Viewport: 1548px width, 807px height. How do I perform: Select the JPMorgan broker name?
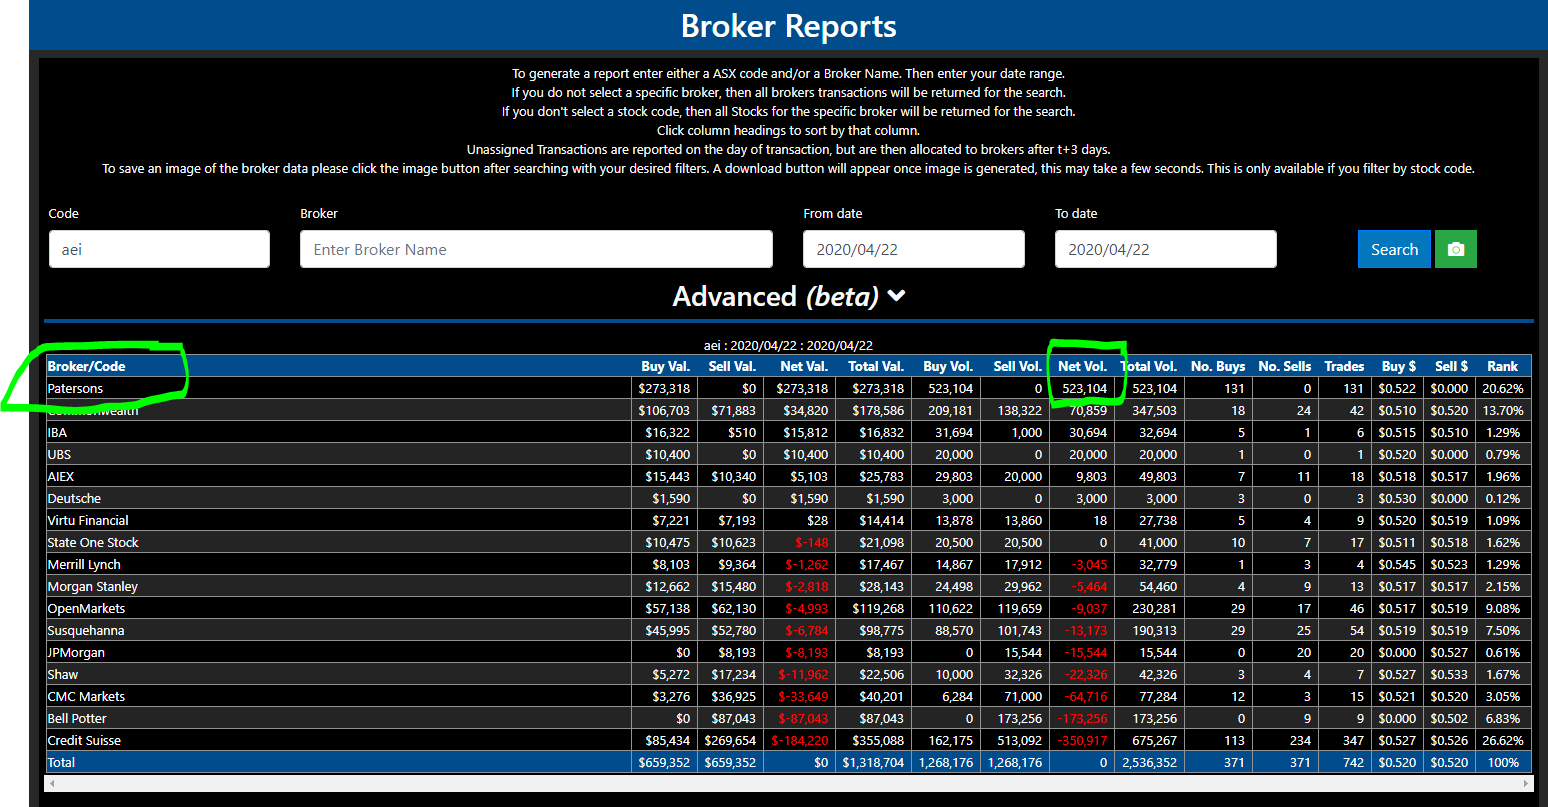point(76,652)
